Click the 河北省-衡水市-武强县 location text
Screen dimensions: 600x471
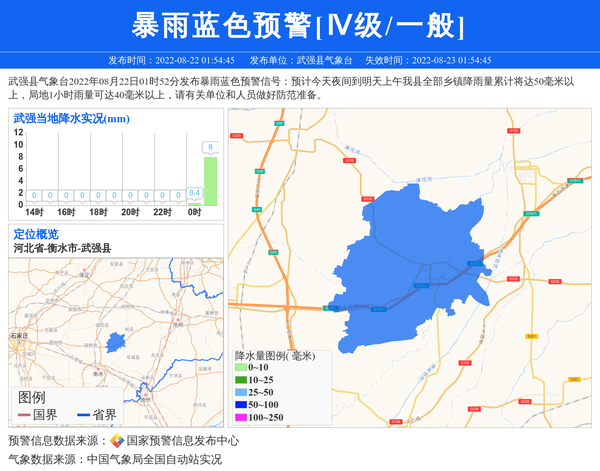pos(62,248)
